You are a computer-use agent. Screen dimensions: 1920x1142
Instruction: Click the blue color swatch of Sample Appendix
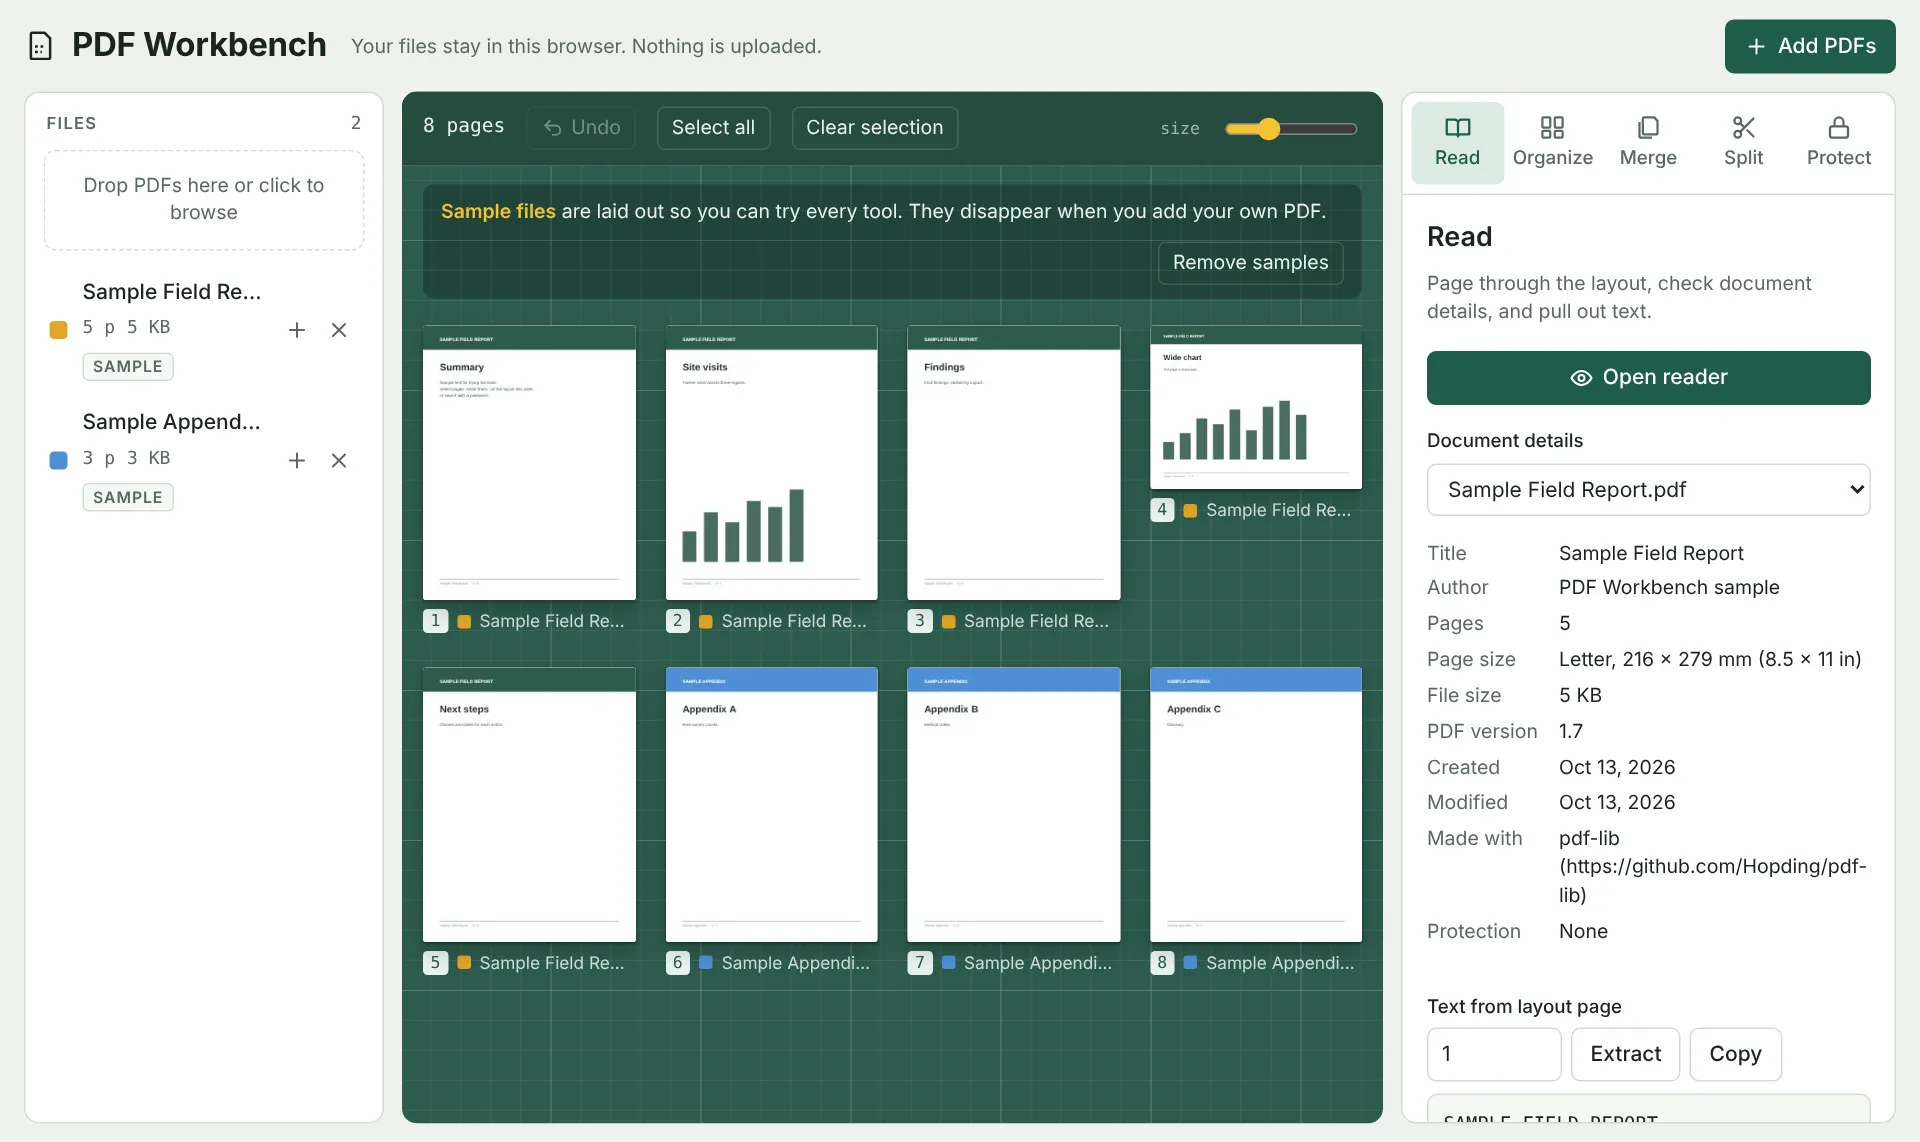[59, 460]
